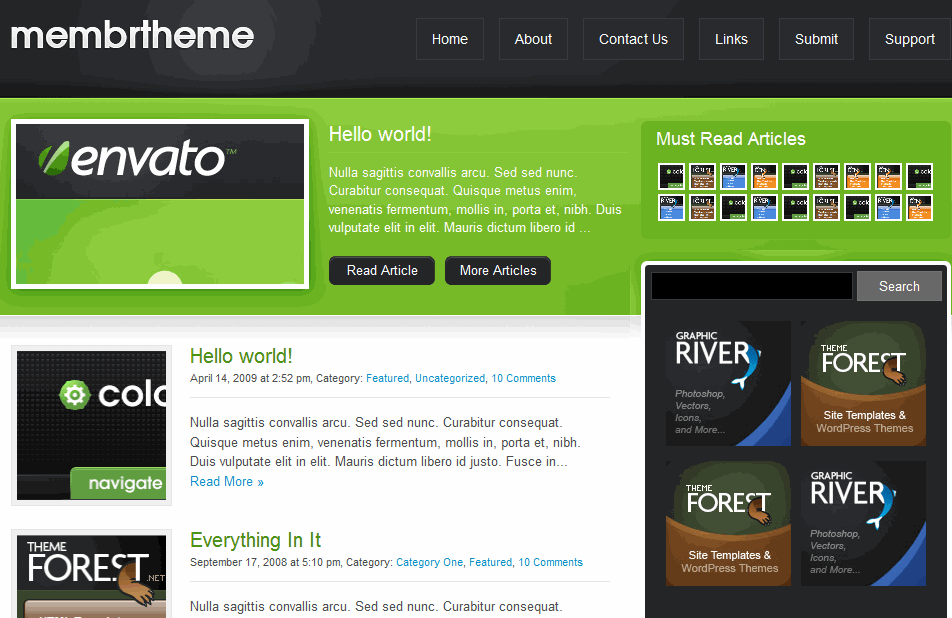This screenshot has width=952, height=618.
Task: Open fourth thumbnail in top Must Read row
Action: (764, 177)
